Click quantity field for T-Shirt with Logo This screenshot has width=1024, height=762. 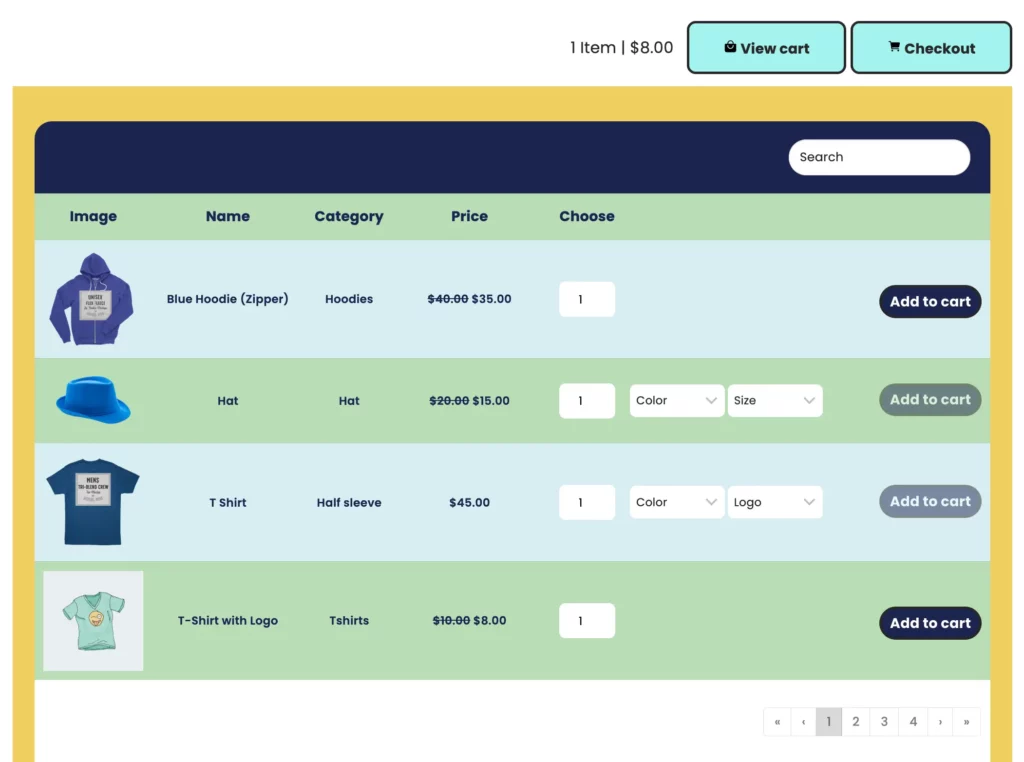point(586,620)
